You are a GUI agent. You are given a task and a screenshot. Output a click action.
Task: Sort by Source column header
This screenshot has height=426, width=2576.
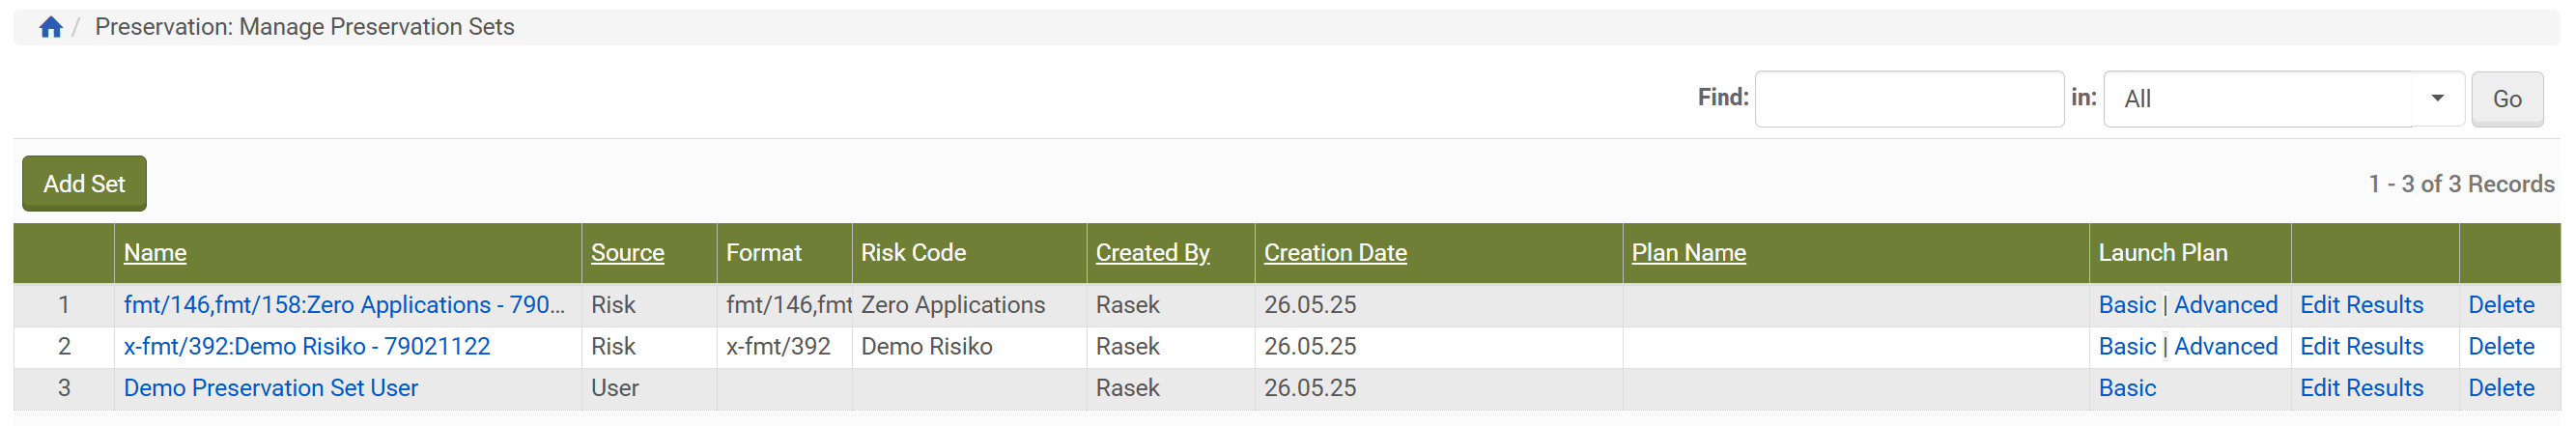(x=627, y=253)
